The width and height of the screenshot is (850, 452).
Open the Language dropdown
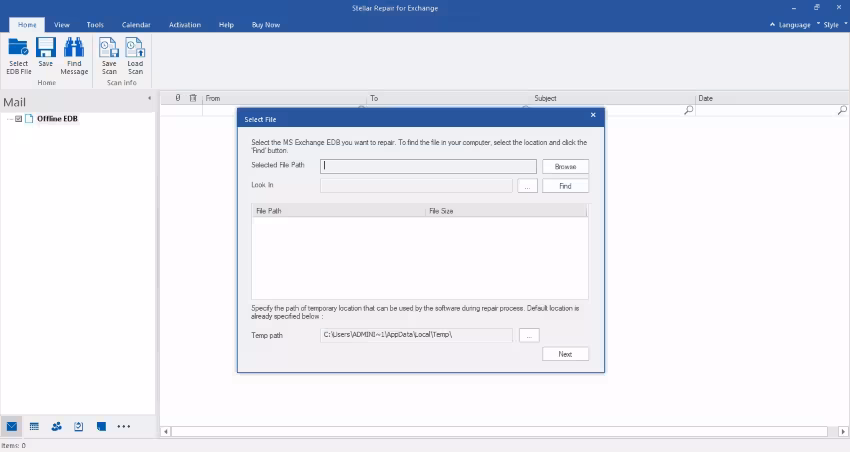coord(794,25)
